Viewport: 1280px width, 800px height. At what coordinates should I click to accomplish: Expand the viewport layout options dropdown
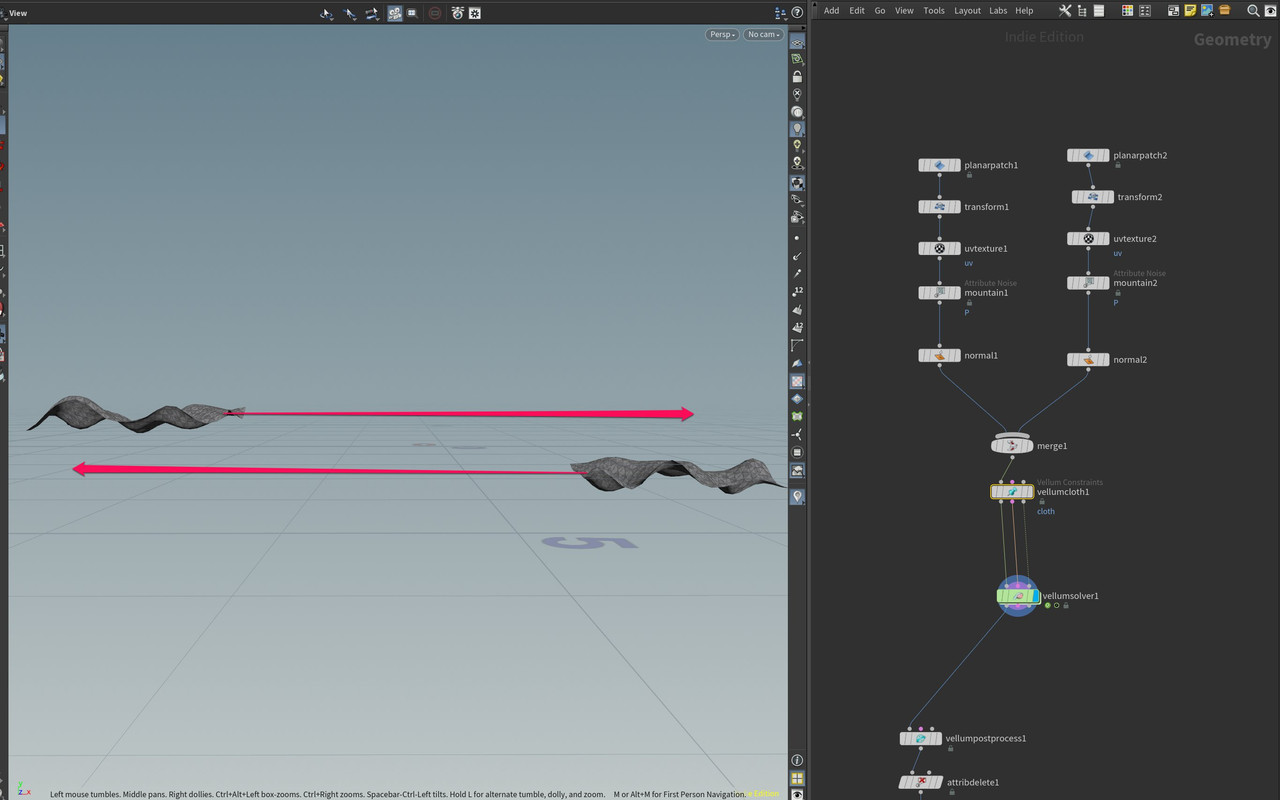pos(781,13)
